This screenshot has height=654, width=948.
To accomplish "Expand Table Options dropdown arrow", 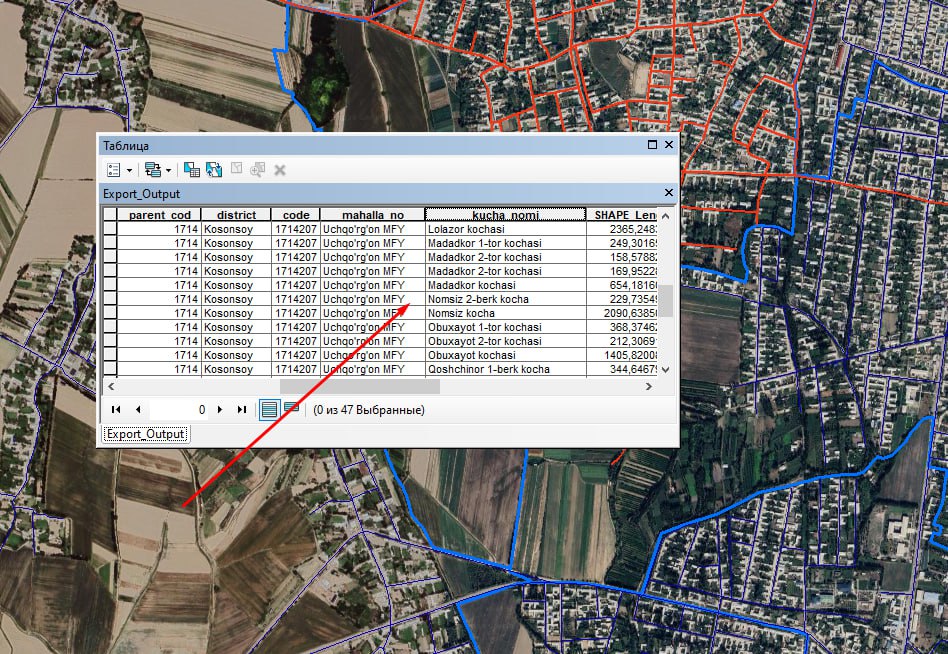I will (x=129, y=171).
